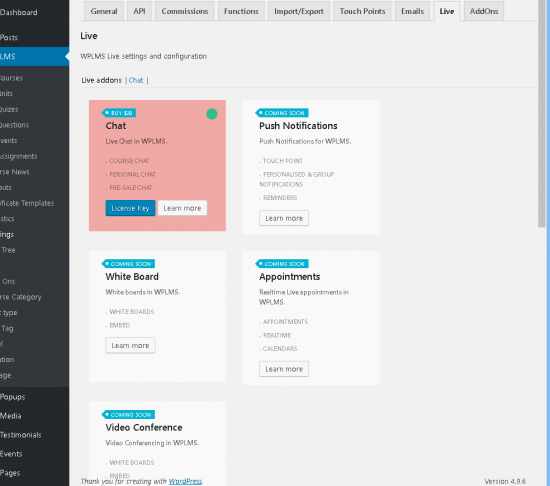The height and width of the screenshot is (486, 550).
Task: Click Learn more under White Board
Action: click(130, 345)
